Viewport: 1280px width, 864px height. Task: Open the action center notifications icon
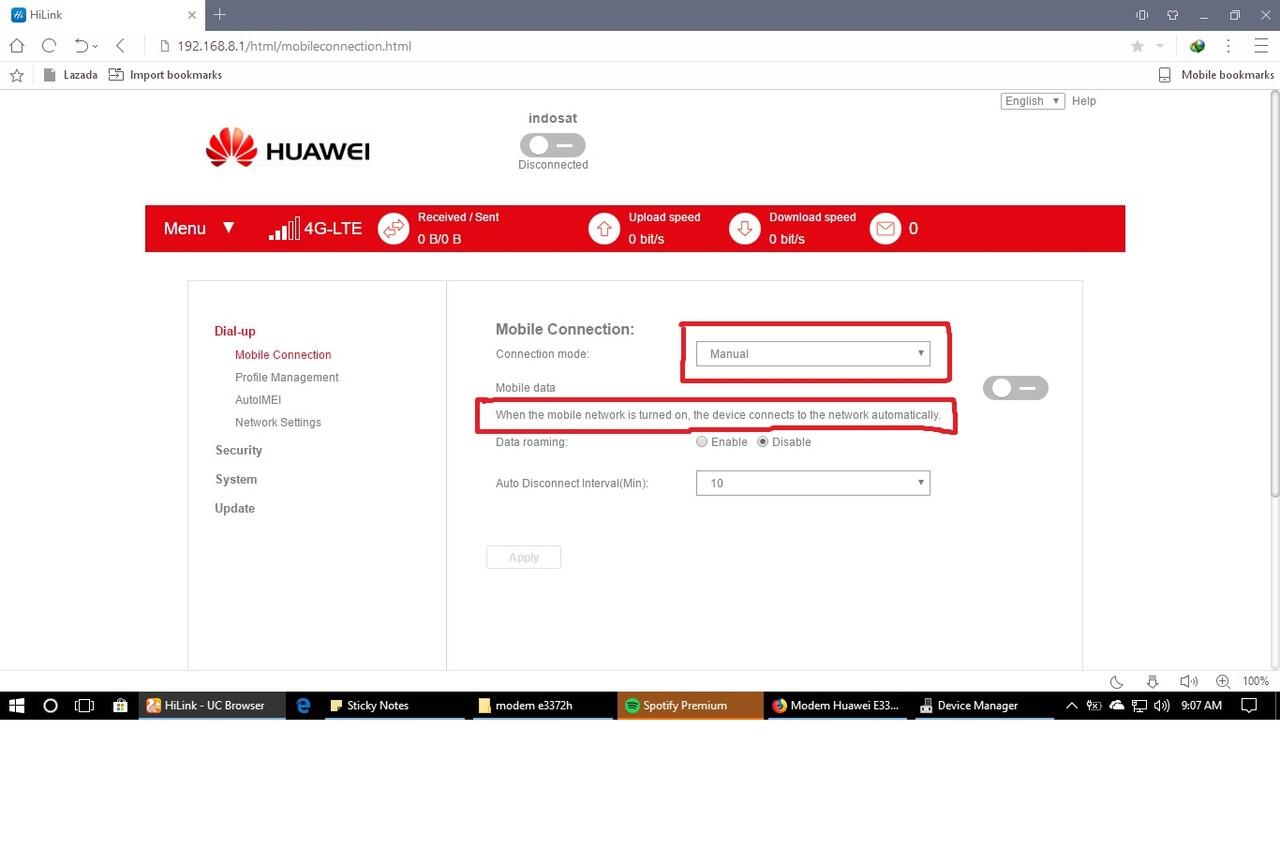point(1249,705)
